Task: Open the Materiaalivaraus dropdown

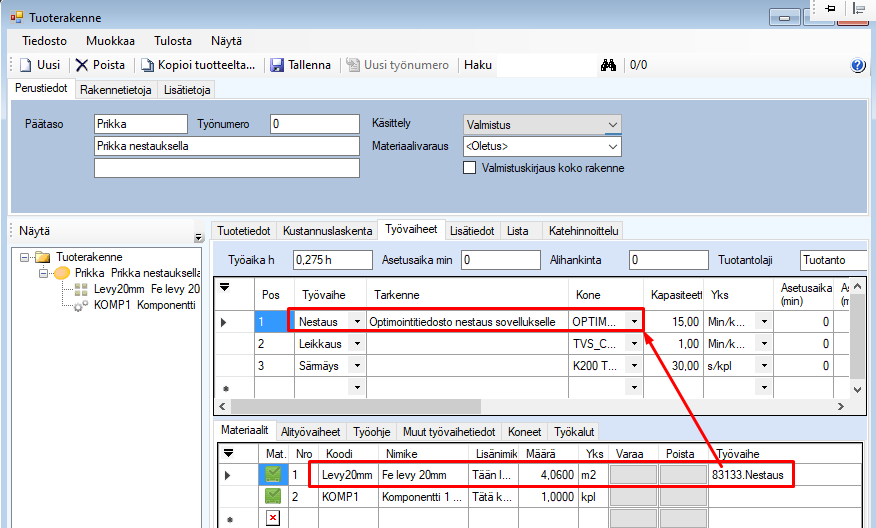Action: pos(612,147)
